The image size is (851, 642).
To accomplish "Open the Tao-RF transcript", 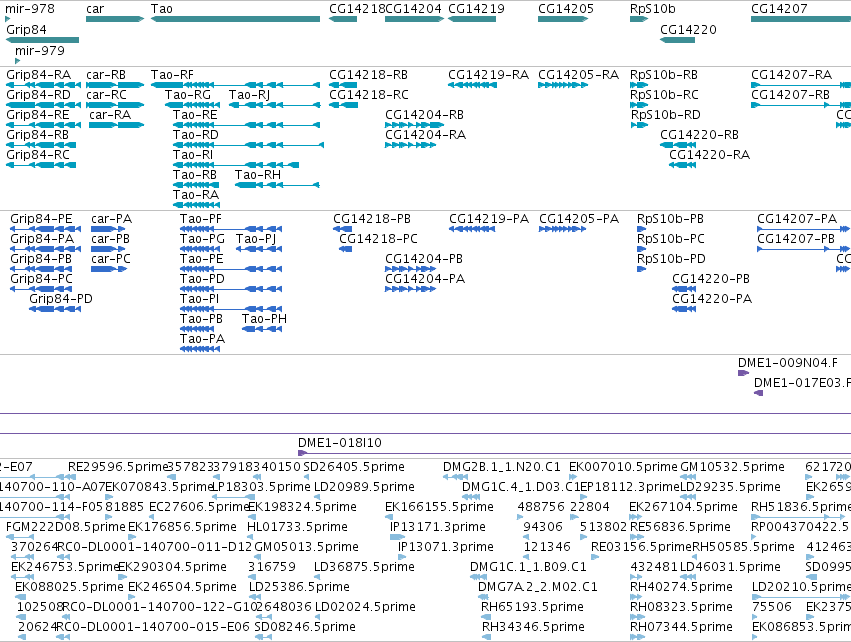I will [236, 85].
